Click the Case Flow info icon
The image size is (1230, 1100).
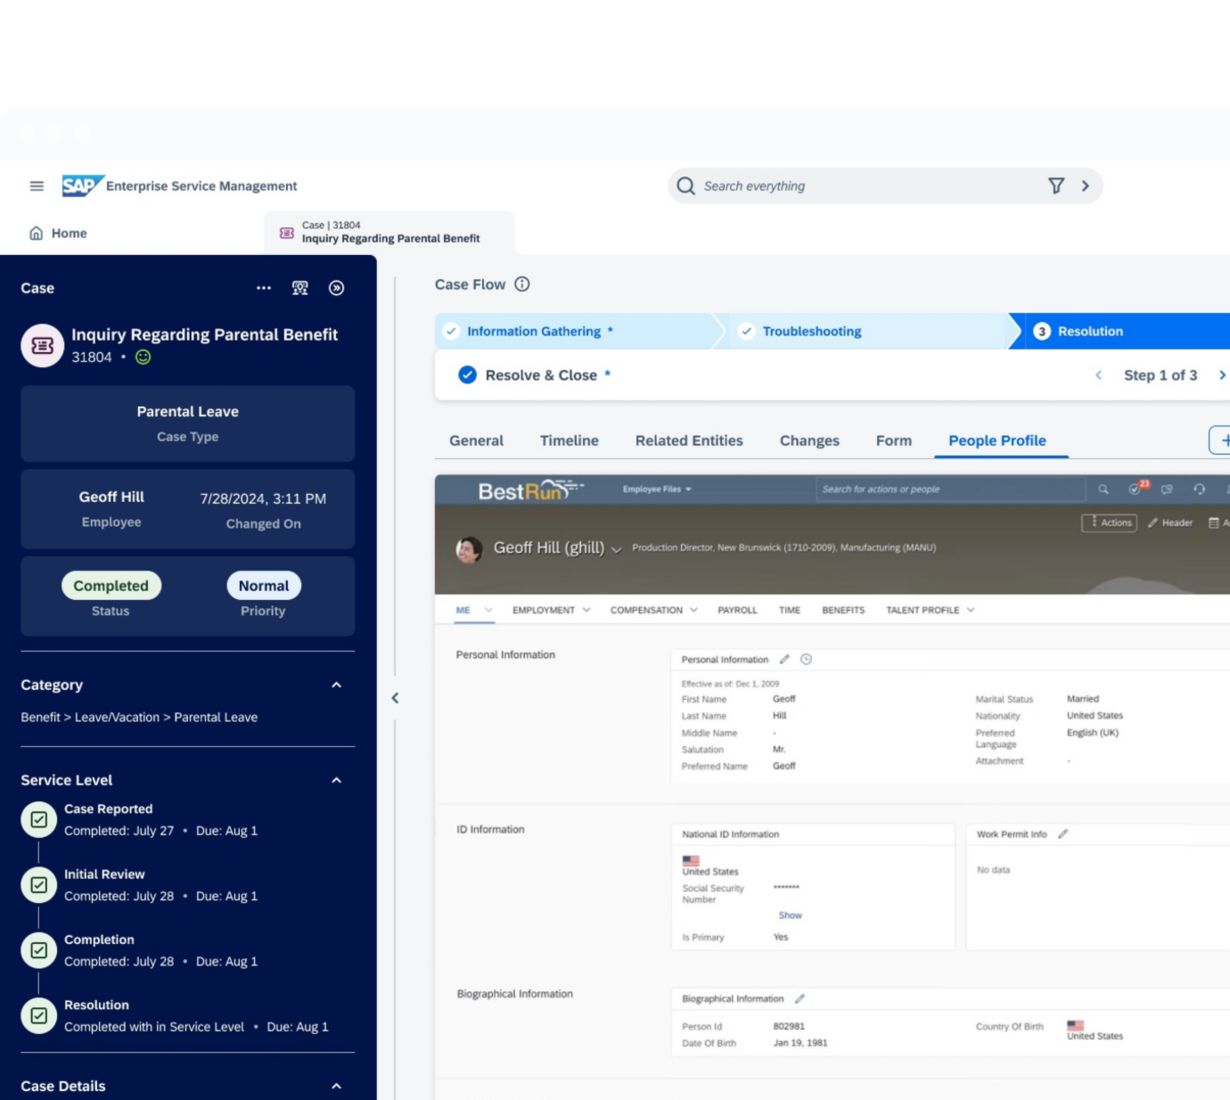point(522,284)
